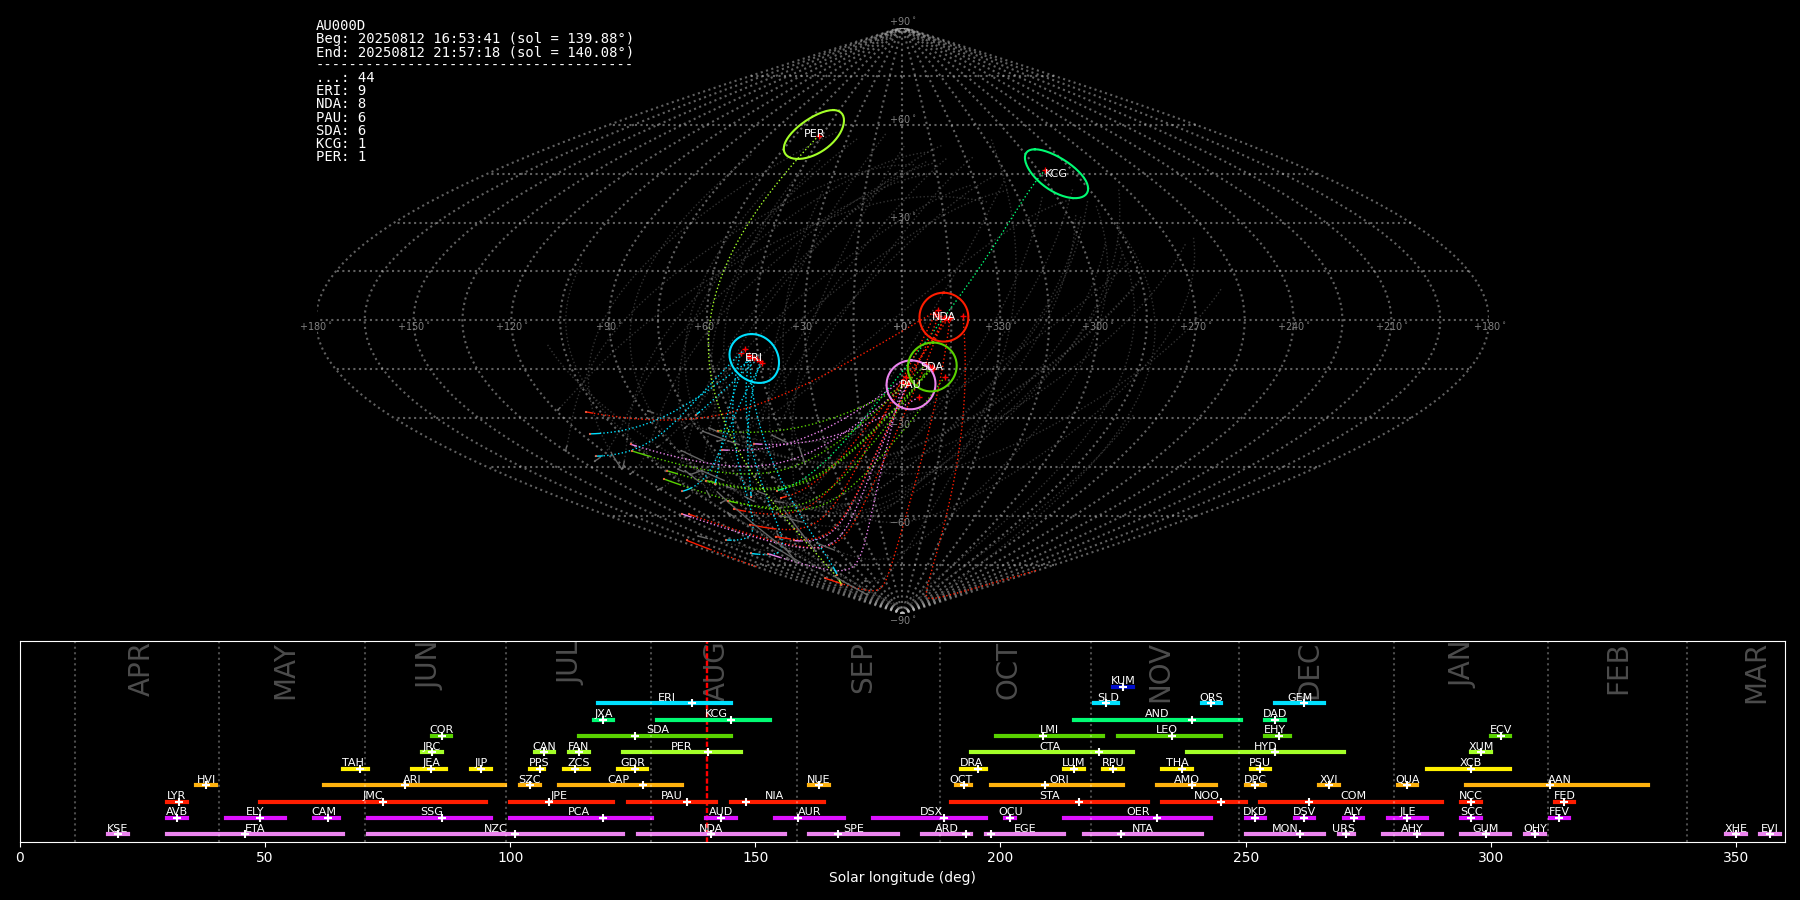Click the SDA bar in the timeline
This screenshot has height=900, width=1800.
[655, 736]
